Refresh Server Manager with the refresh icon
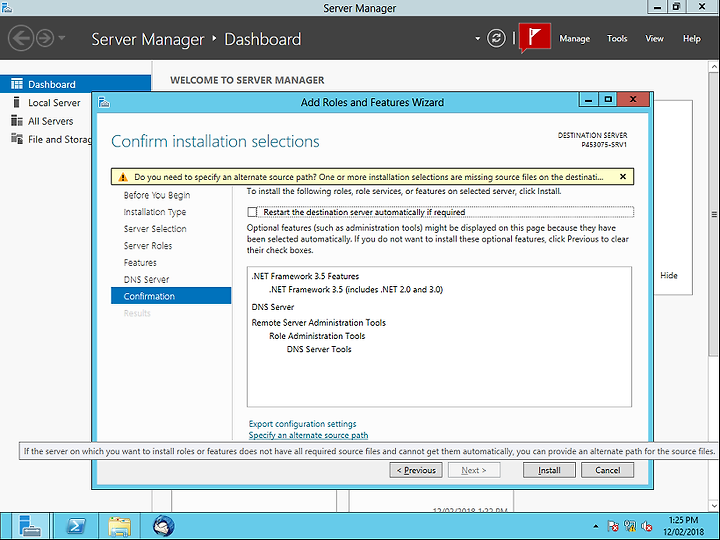The width and height of the screenshot is (720, 540). (496, 38)
